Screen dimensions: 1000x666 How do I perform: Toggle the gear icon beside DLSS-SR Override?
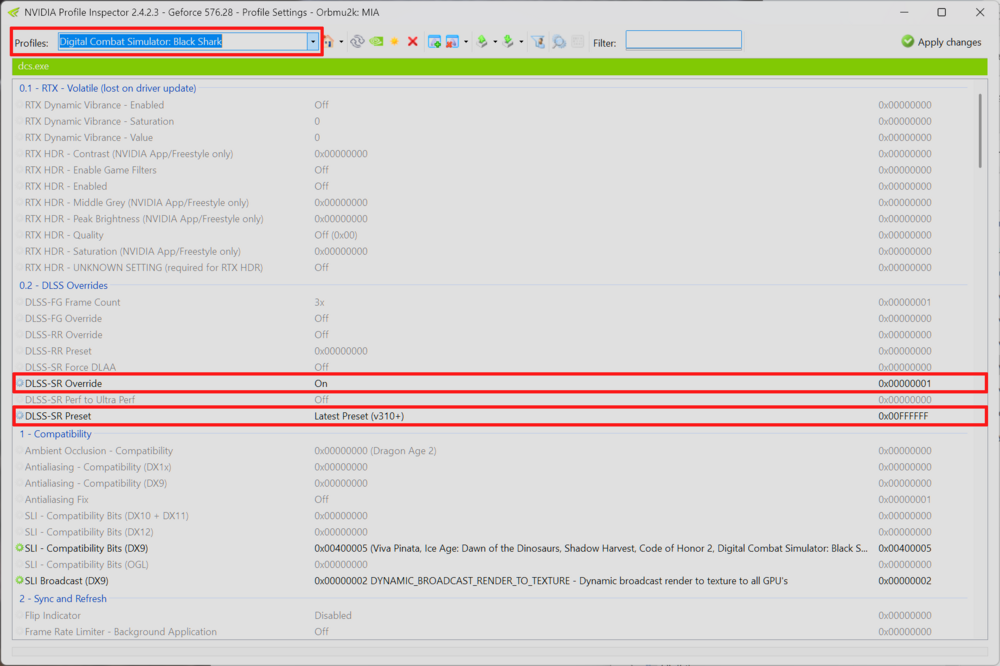pos(20,383)
